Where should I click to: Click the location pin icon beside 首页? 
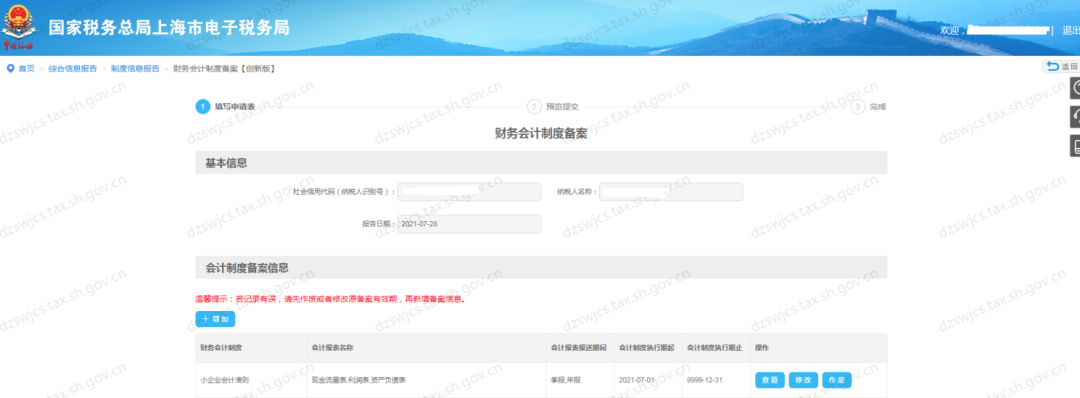pos(10,68)
